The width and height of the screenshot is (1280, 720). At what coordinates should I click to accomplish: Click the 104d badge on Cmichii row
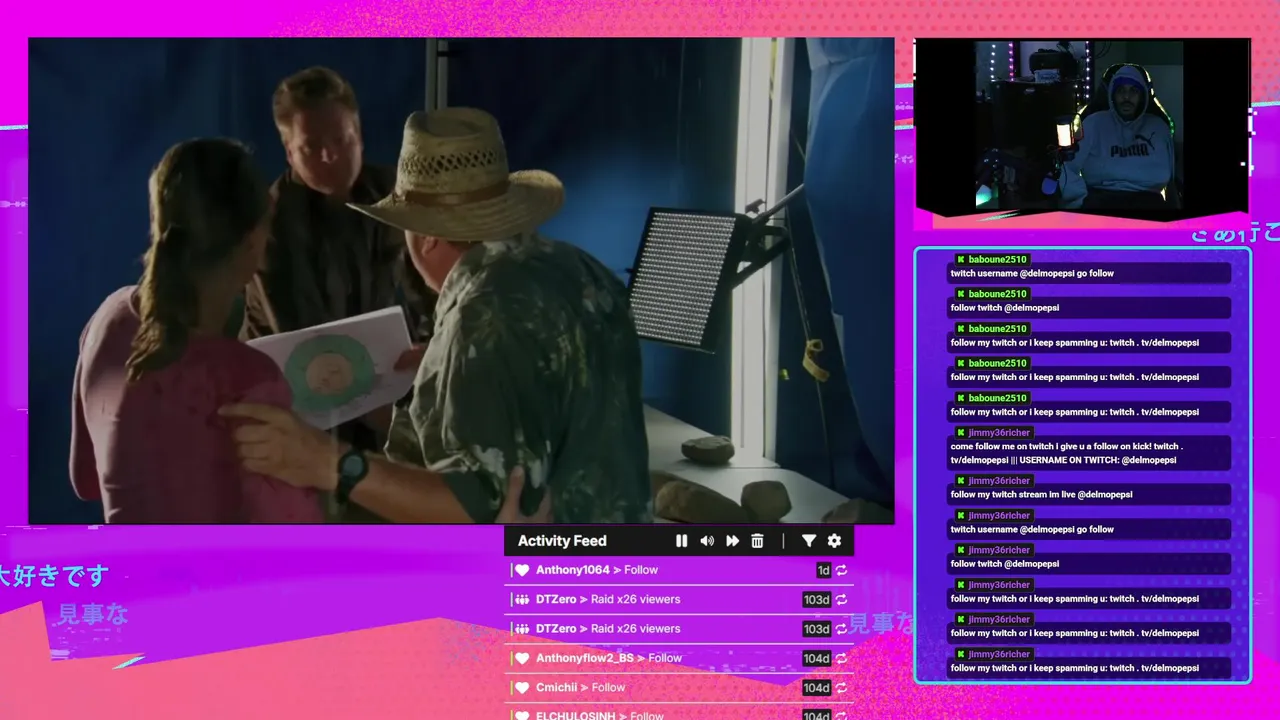click(817, 688)
